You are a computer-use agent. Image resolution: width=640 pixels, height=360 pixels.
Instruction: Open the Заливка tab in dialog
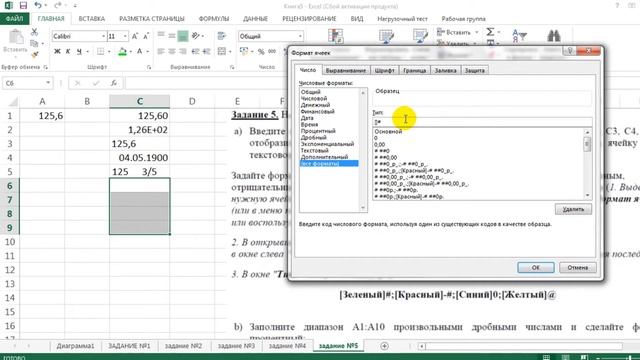445,70
